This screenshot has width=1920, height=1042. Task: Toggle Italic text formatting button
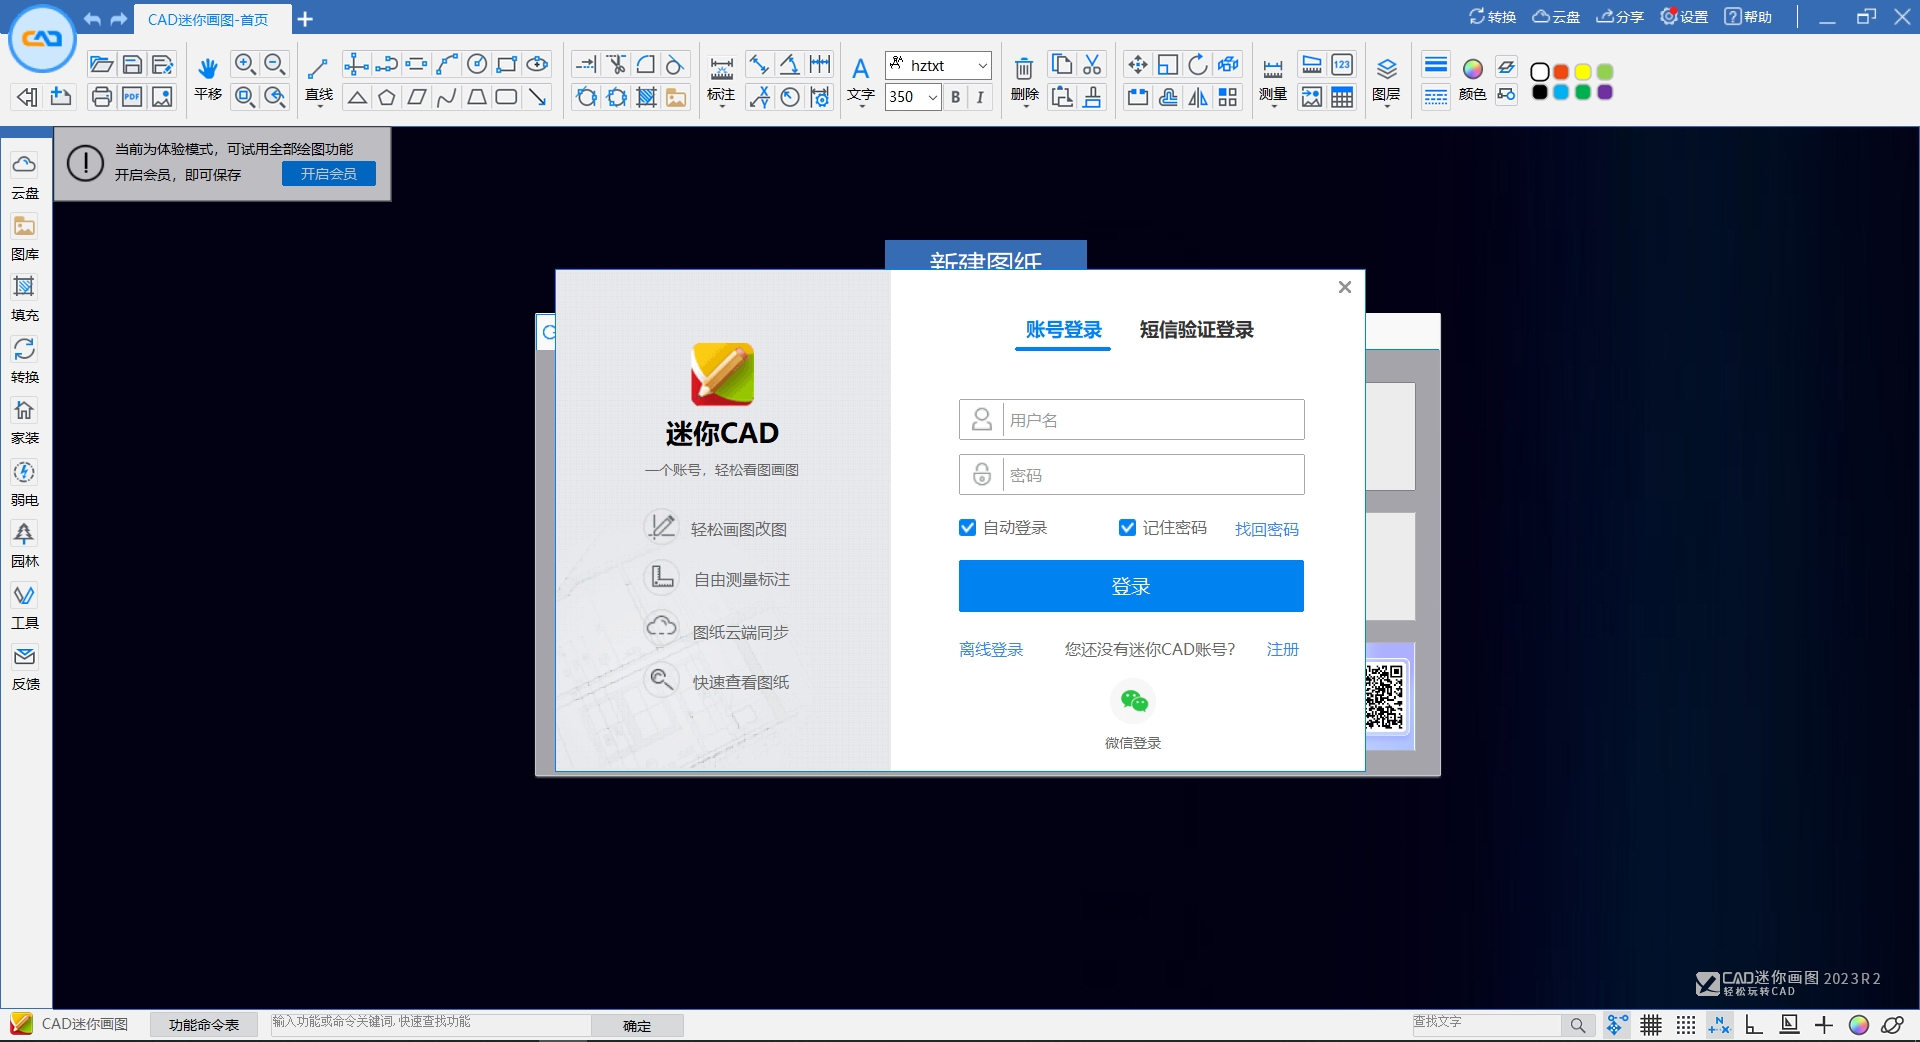[980, 97]
